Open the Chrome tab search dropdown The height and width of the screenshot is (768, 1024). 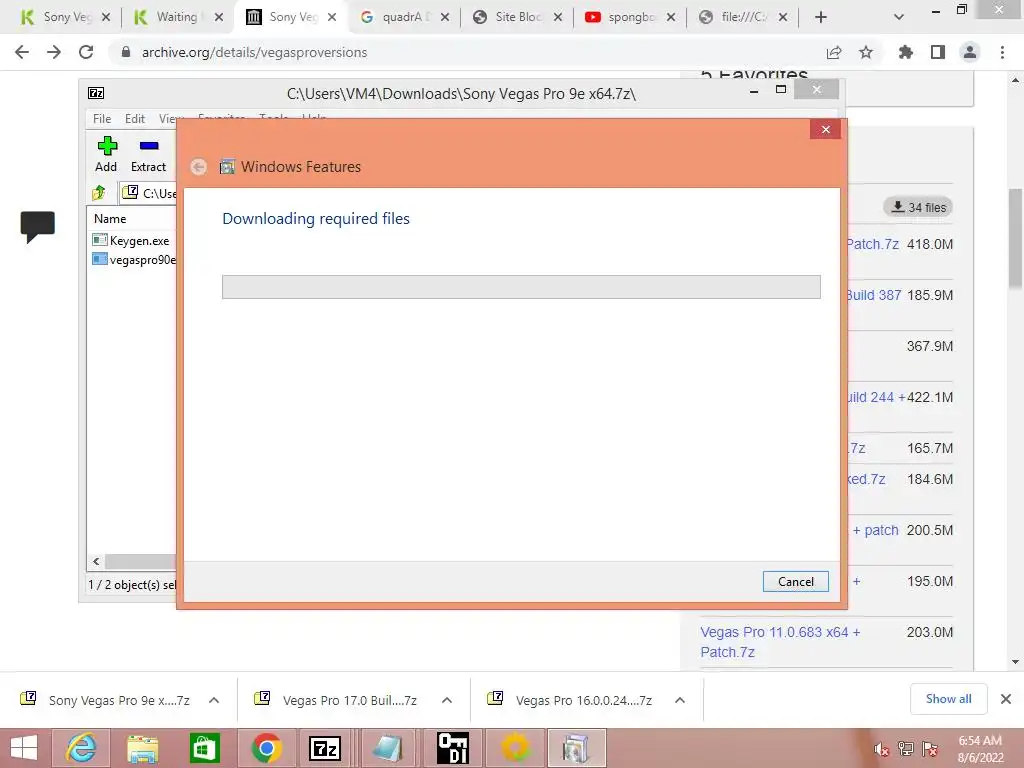pos(899,18)
